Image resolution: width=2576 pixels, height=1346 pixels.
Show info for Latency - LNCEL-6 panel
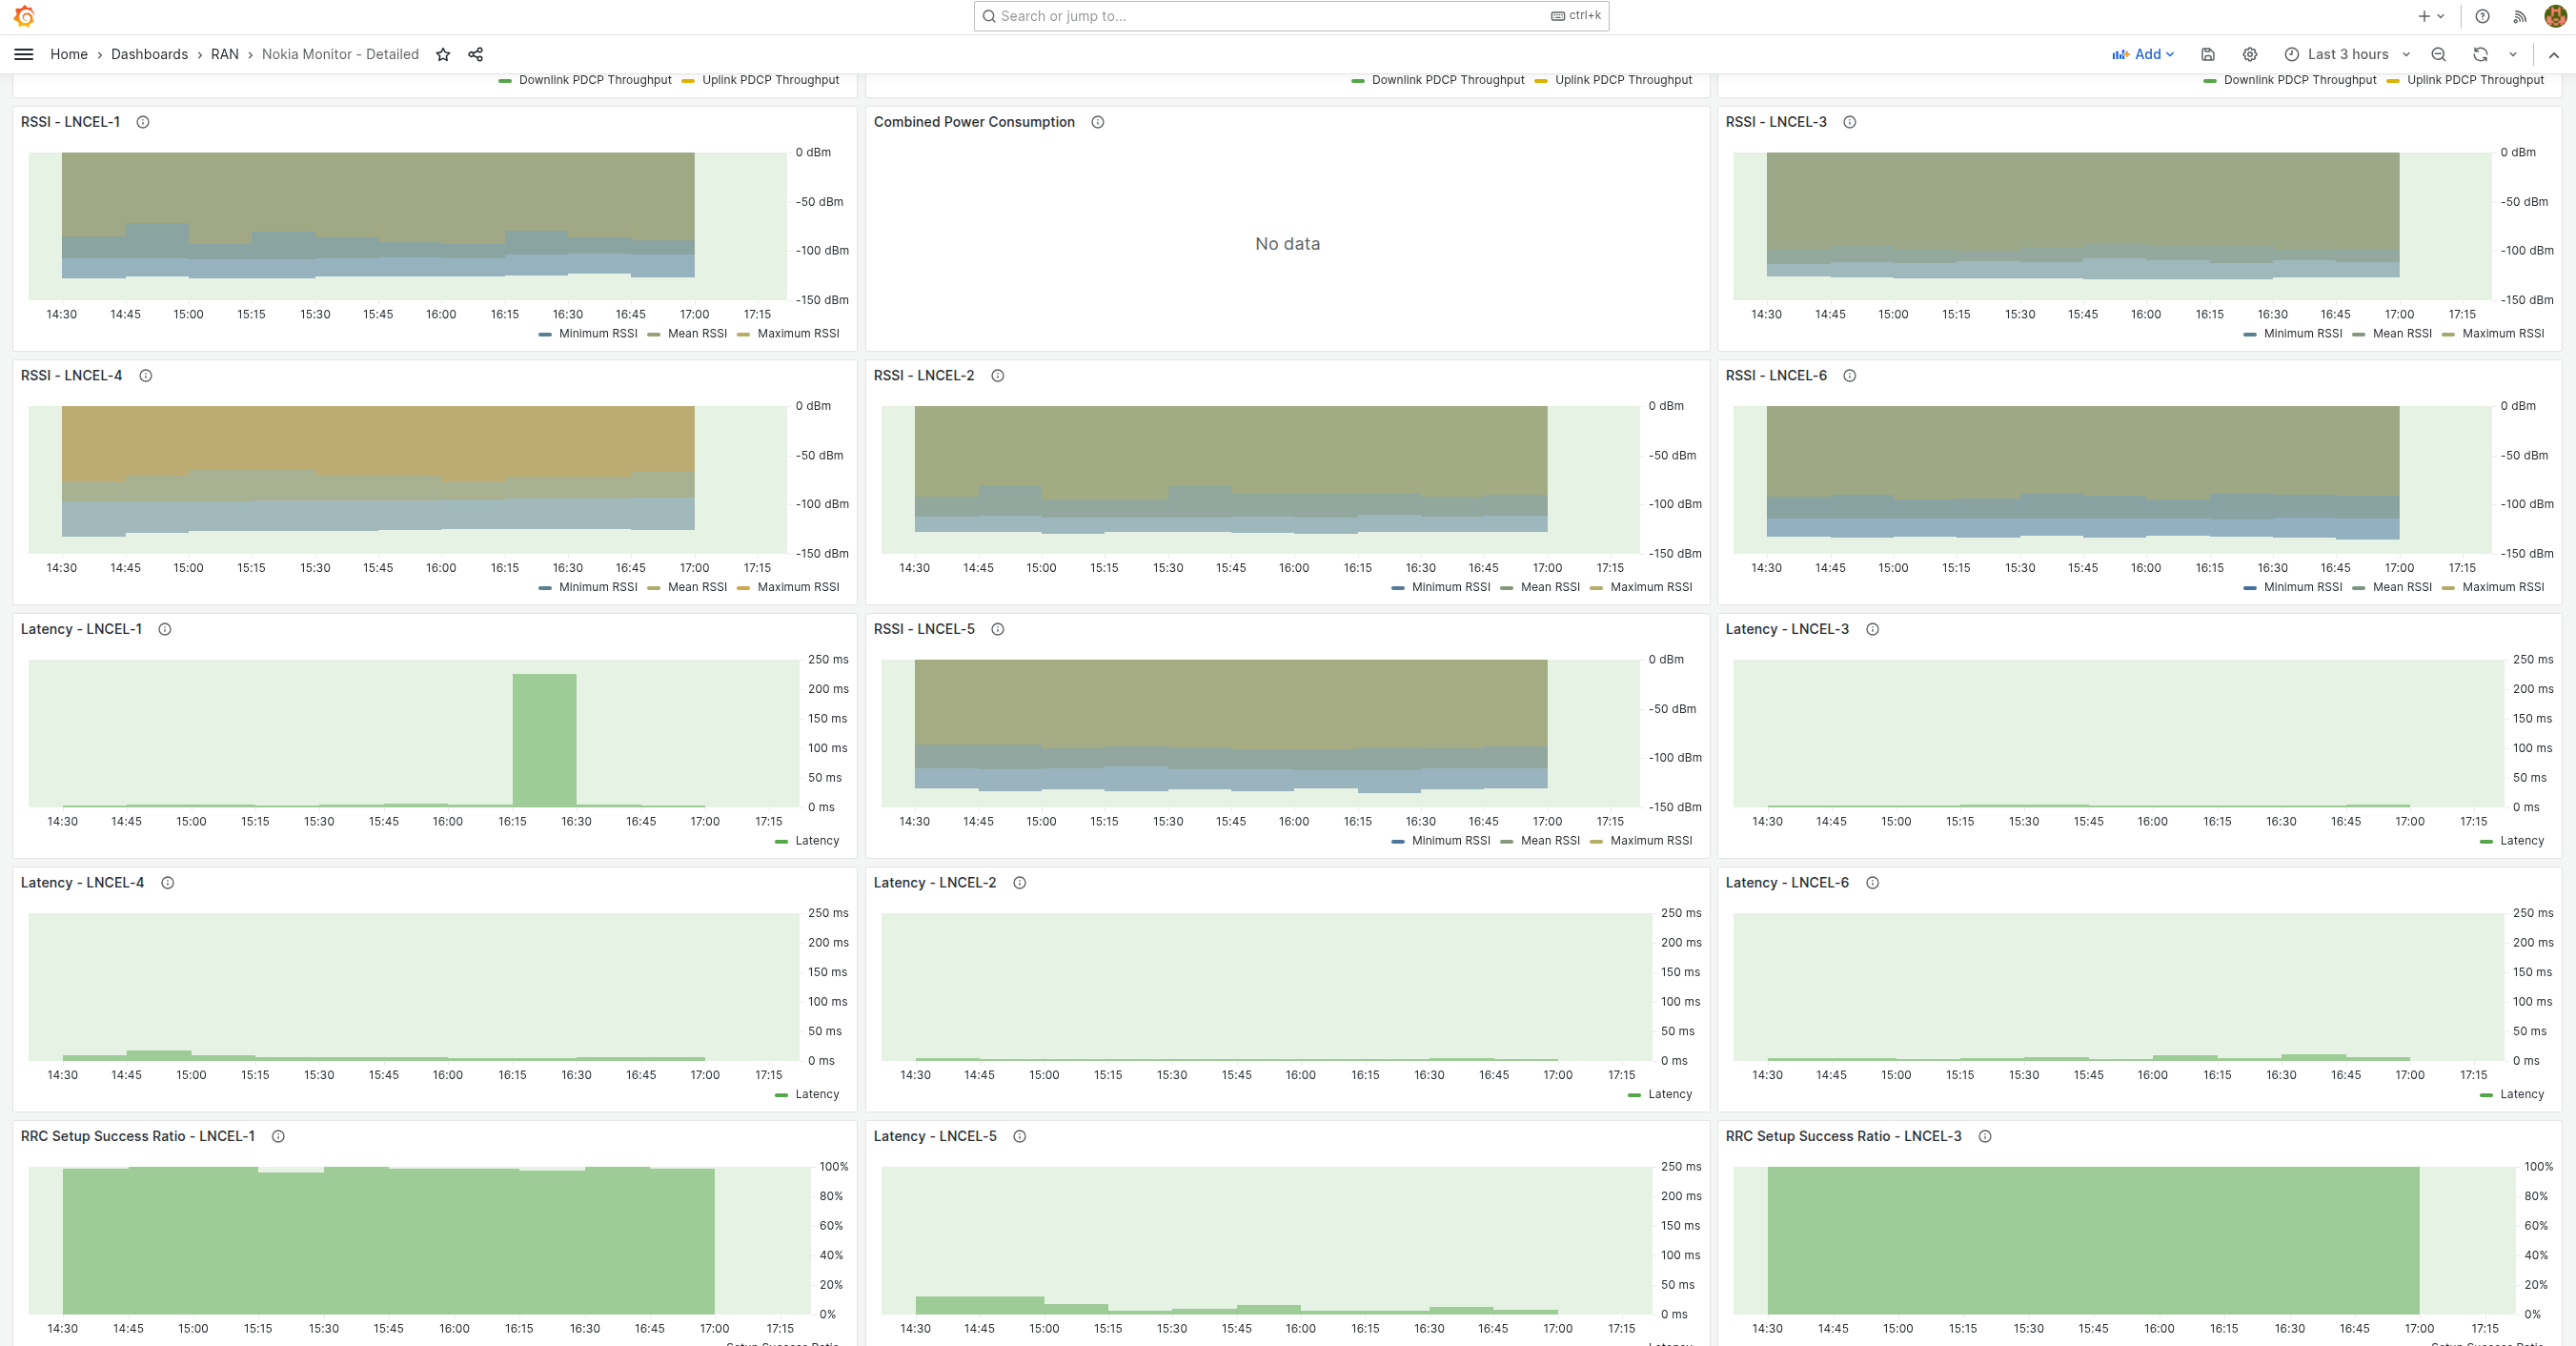1873,883
